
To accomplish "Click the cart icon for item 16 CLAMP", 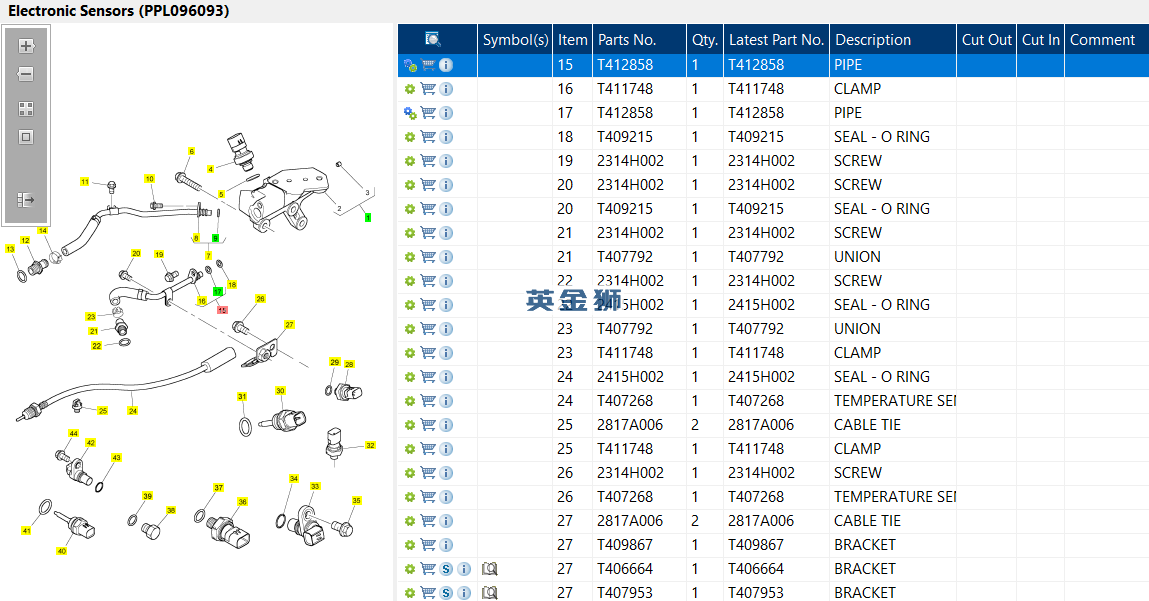I will 429,89.
